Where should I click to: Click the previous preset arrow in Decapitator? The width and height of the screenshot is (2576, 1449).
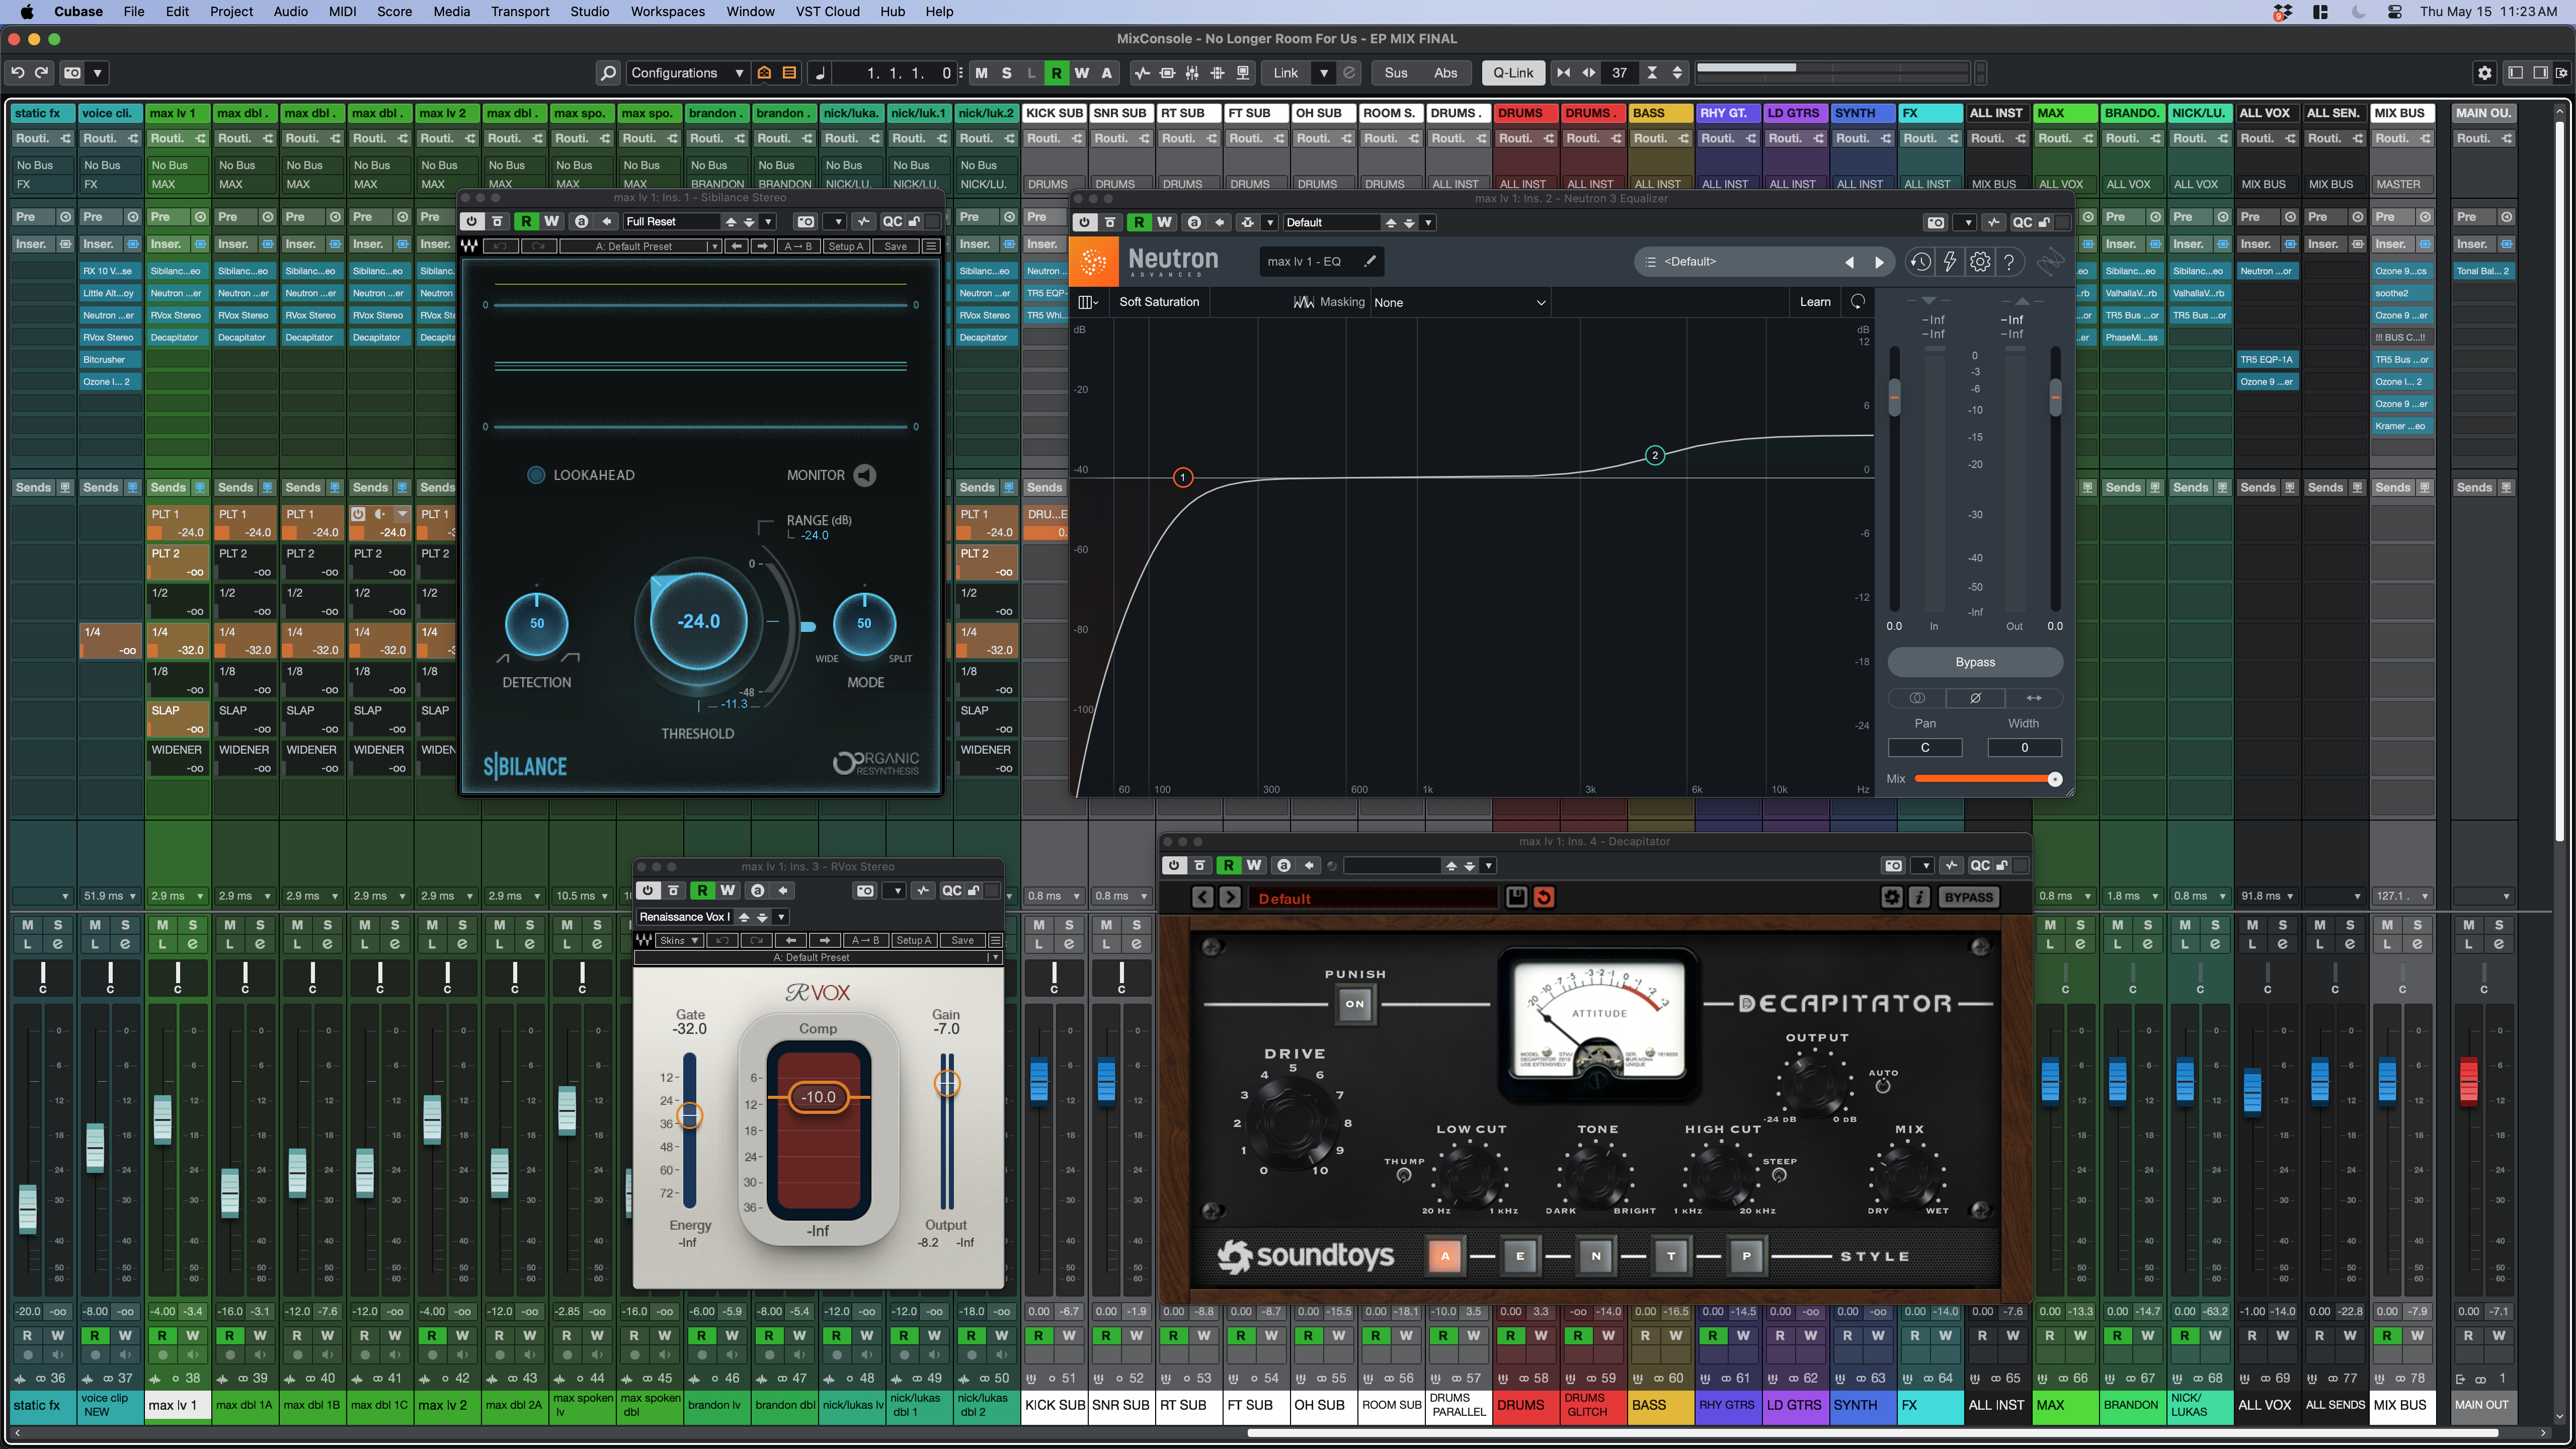(1203, 897)
